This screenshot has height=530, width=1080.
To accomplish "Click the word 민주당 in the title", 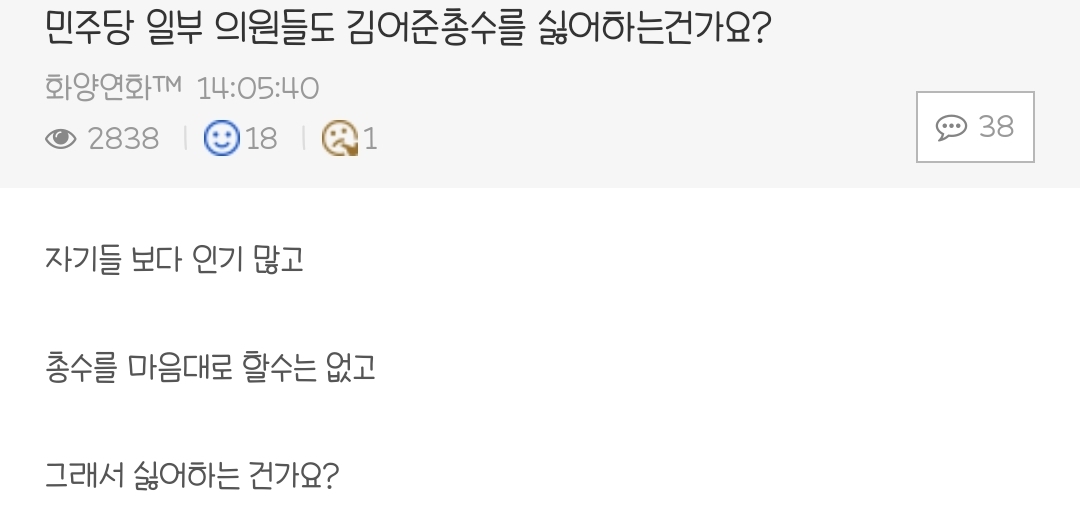I will click(89, 29).
